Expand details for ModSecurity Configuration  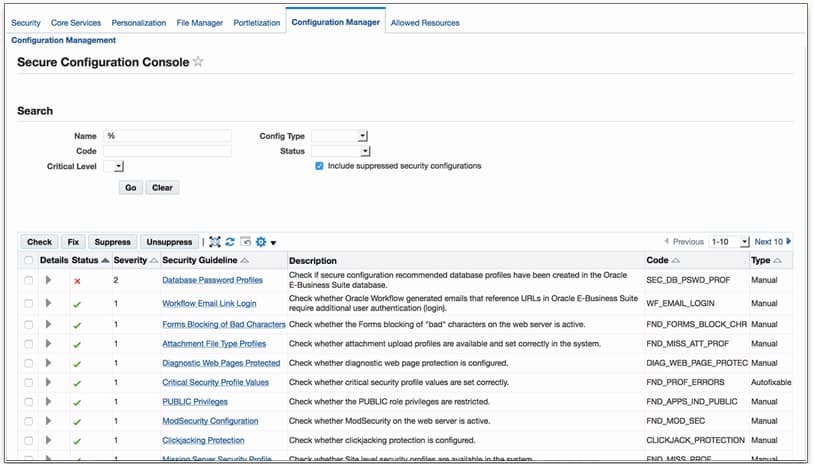(x=48, y=420)
